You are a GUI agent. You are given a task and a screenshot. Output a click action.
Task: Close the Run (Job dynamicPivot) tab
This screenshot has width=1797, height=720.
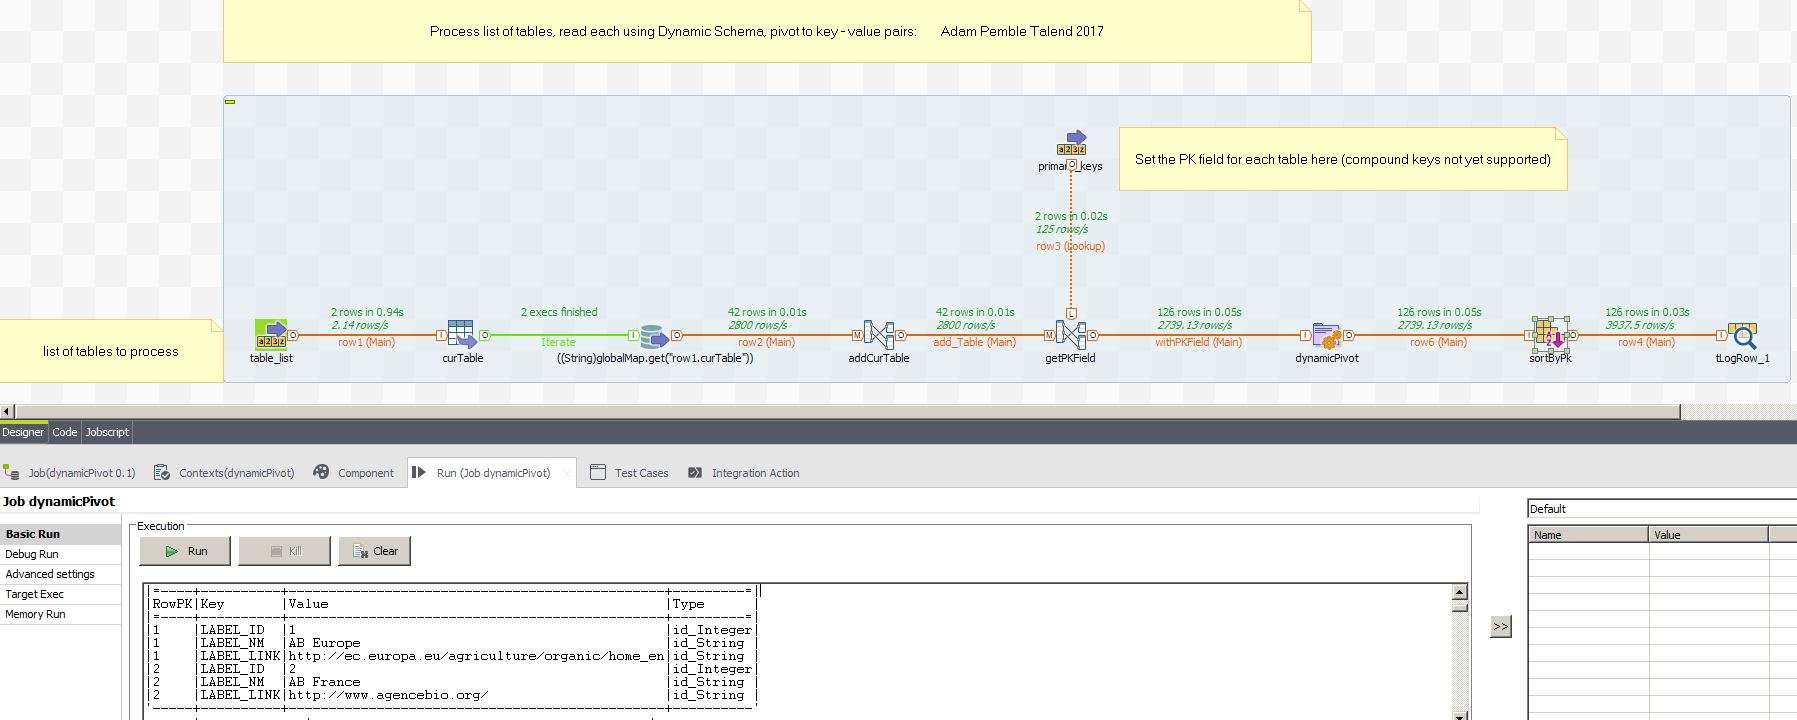567,474
